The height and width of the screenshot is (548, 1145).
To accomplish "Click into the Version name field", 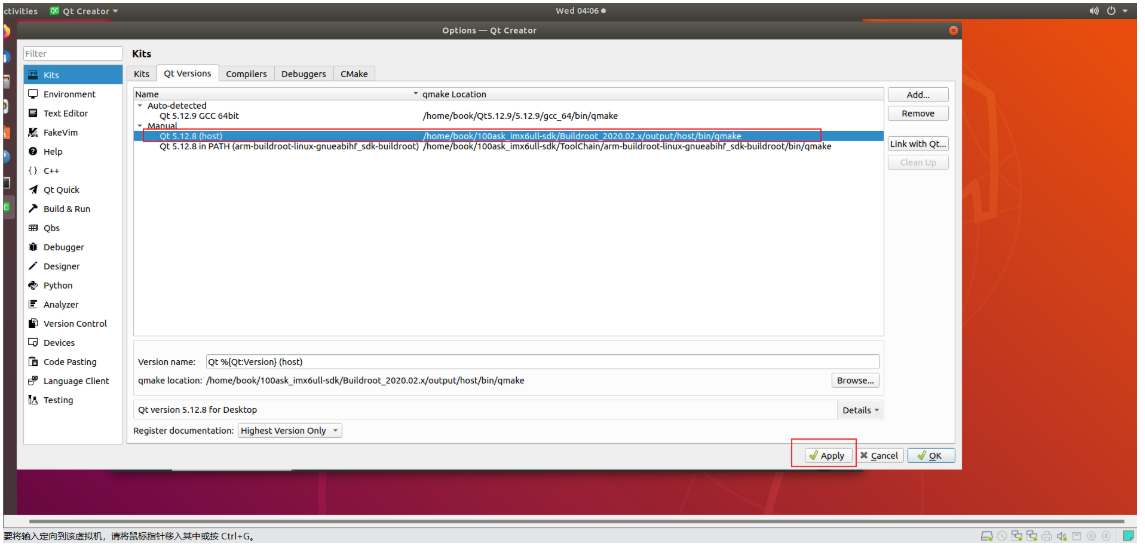I will [543, 362].
